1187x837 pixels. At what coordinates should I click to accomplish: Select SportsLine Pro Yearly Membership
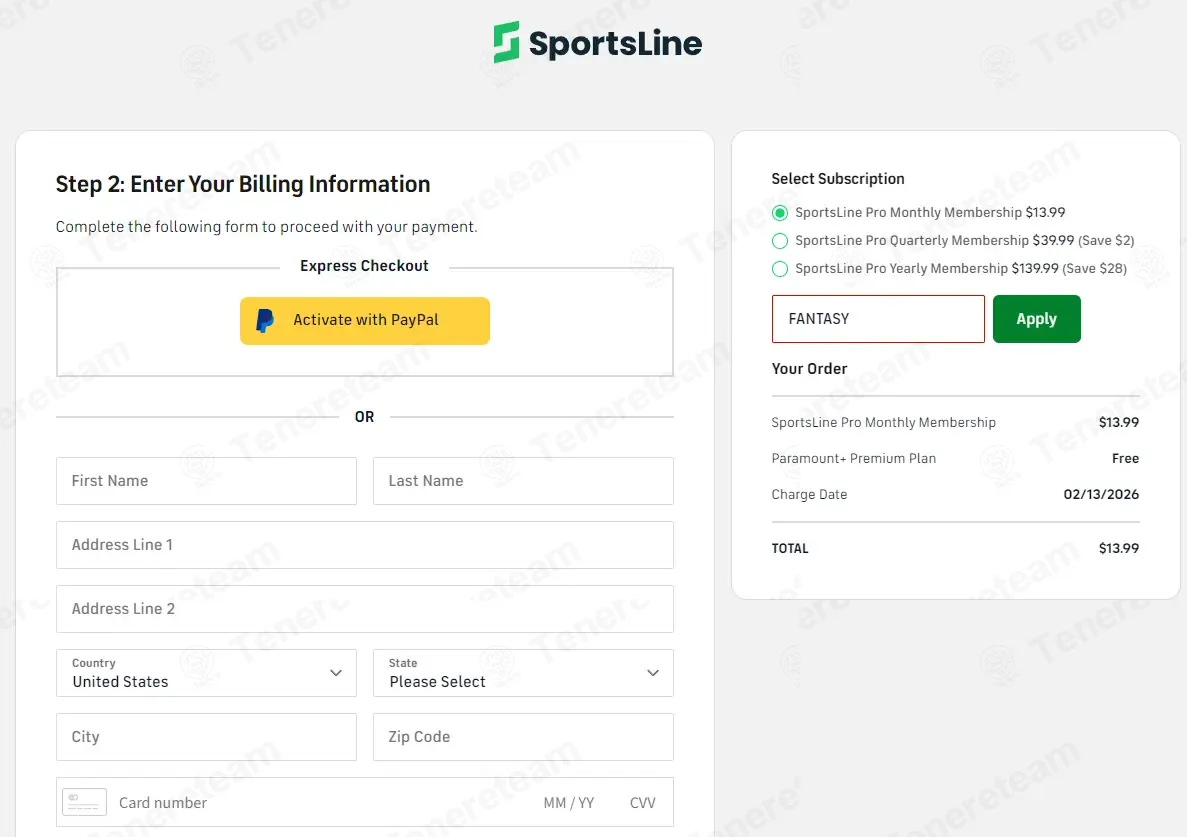click(780, 269)
